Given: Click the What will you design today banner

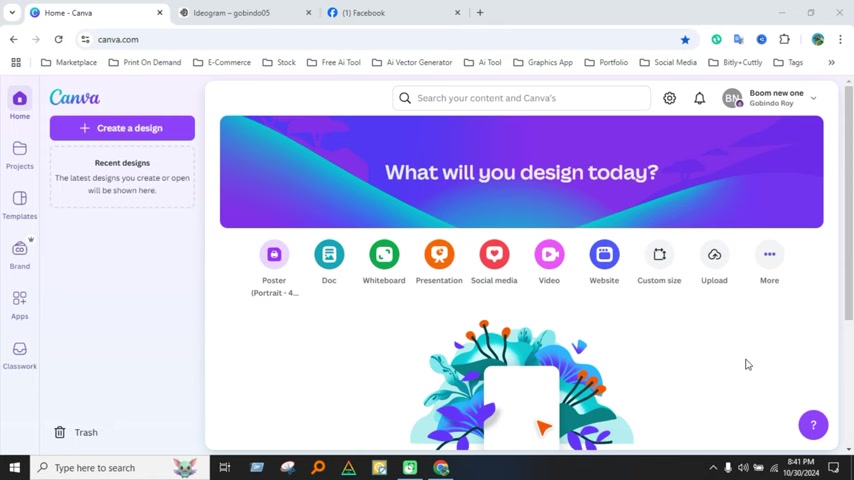Looking at the screenshot, I should click(521, 172).
